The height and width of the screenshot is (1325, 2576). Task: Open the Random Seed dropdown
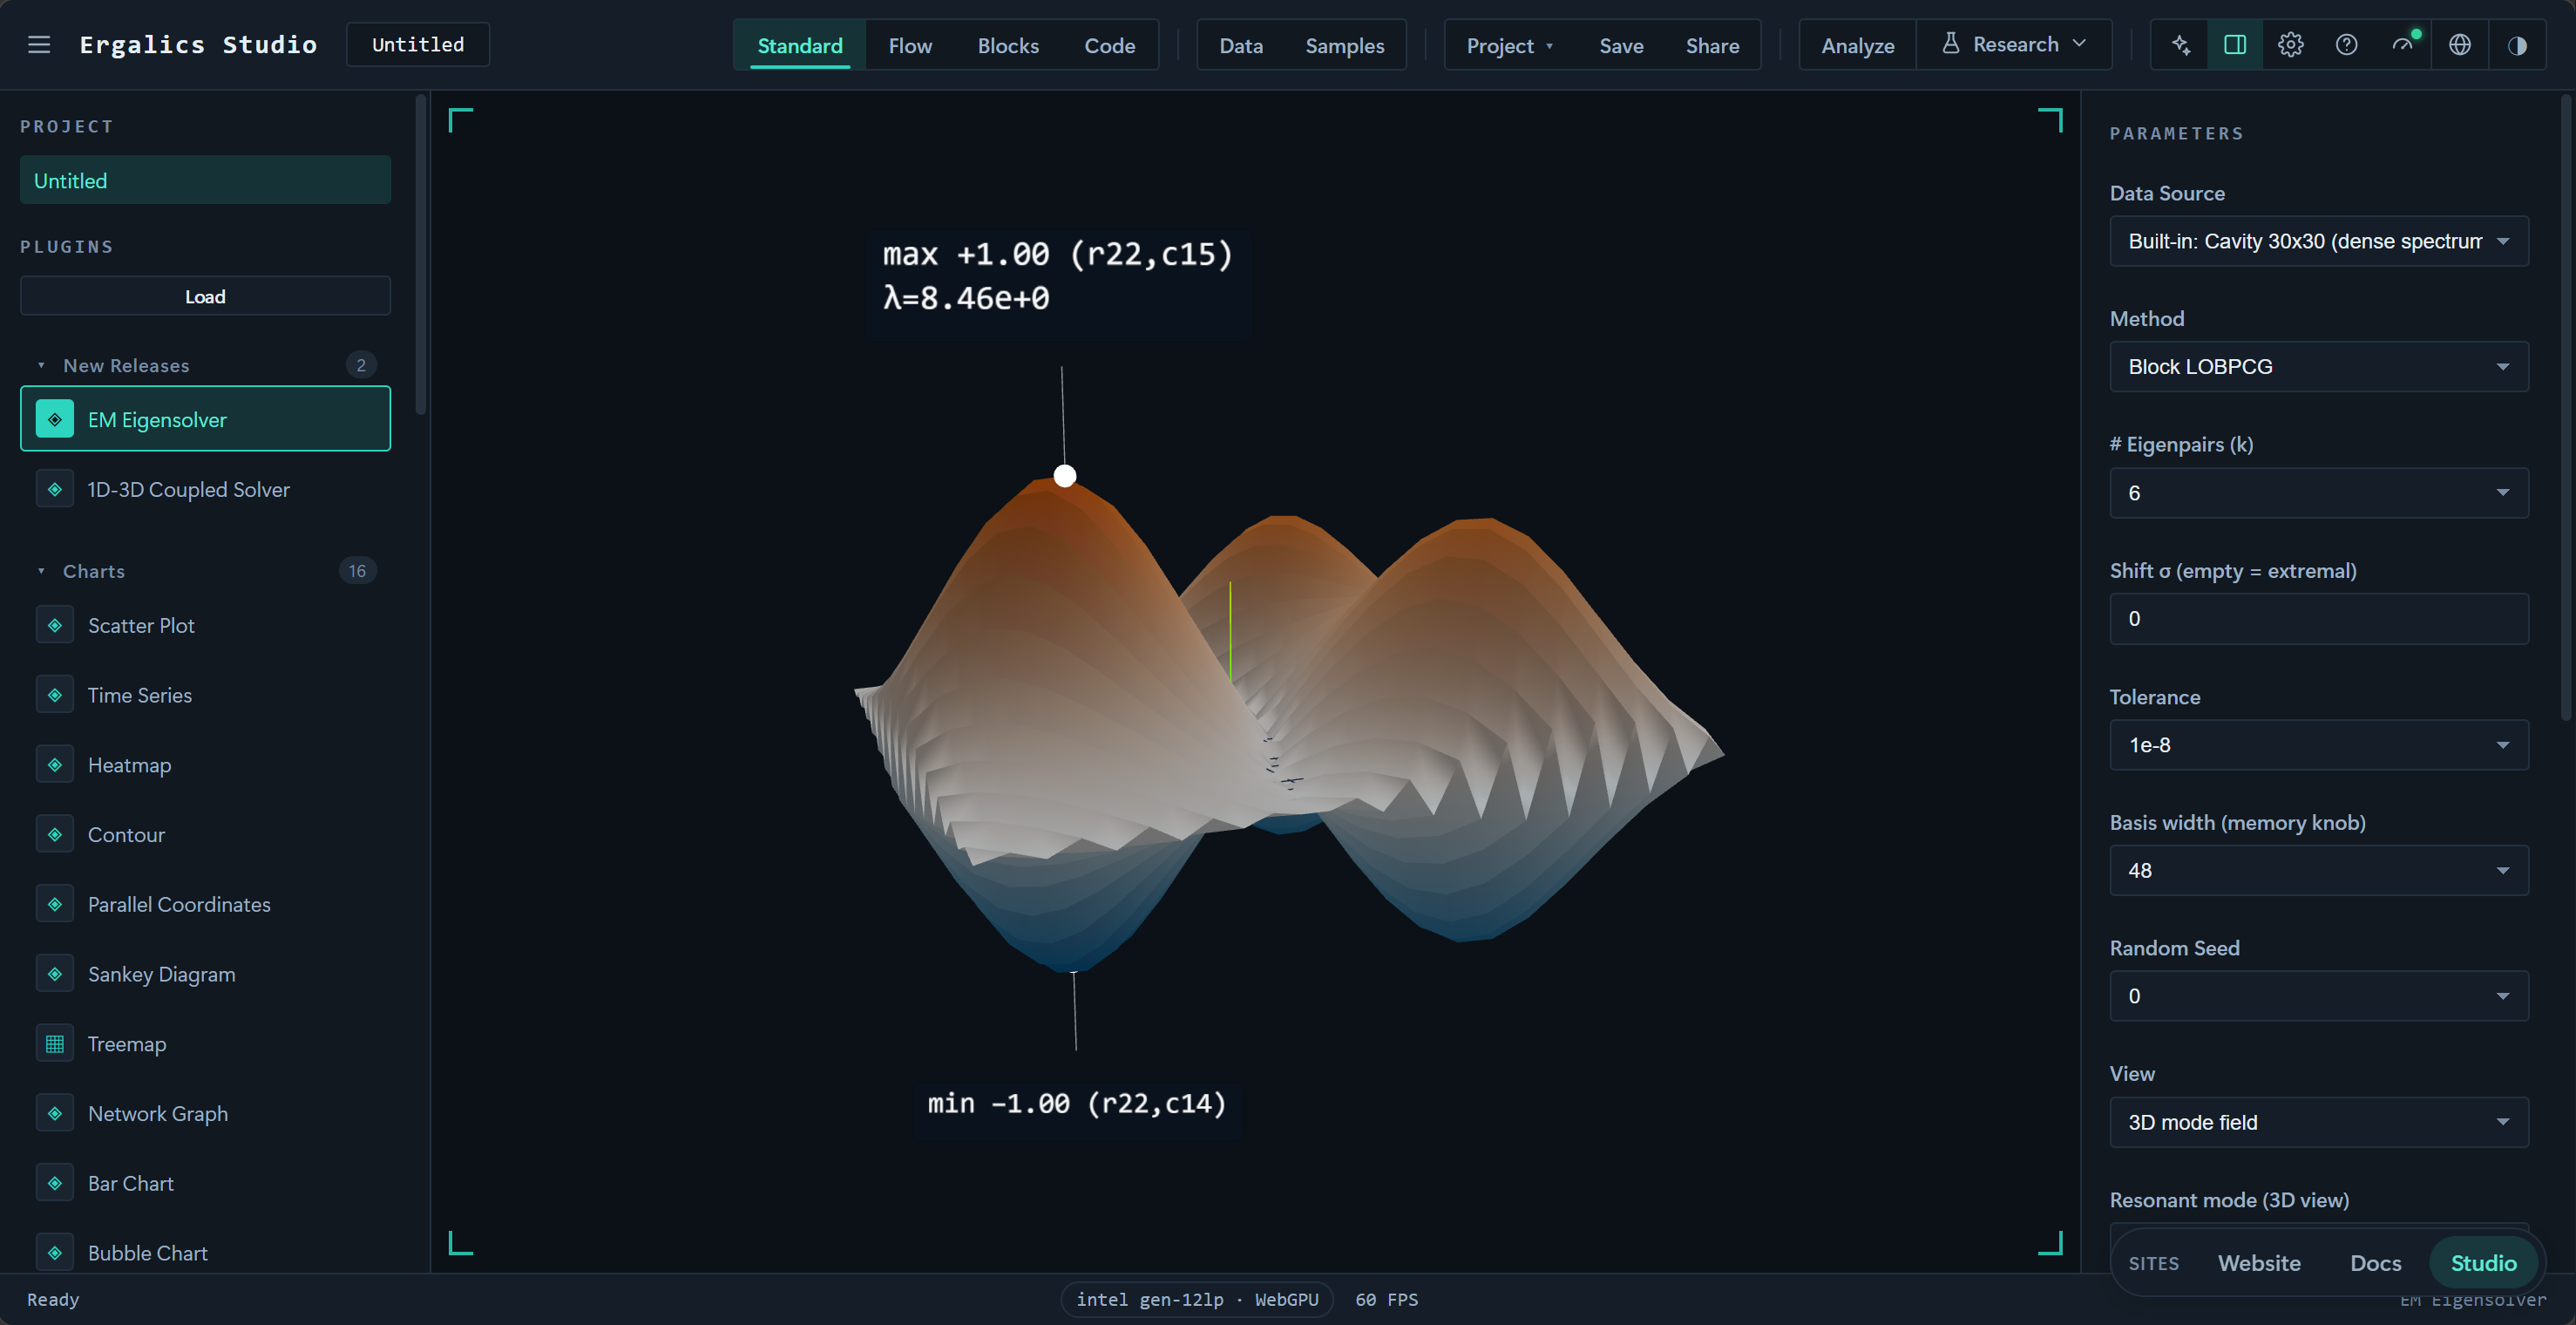click(x=2318, y=996)
